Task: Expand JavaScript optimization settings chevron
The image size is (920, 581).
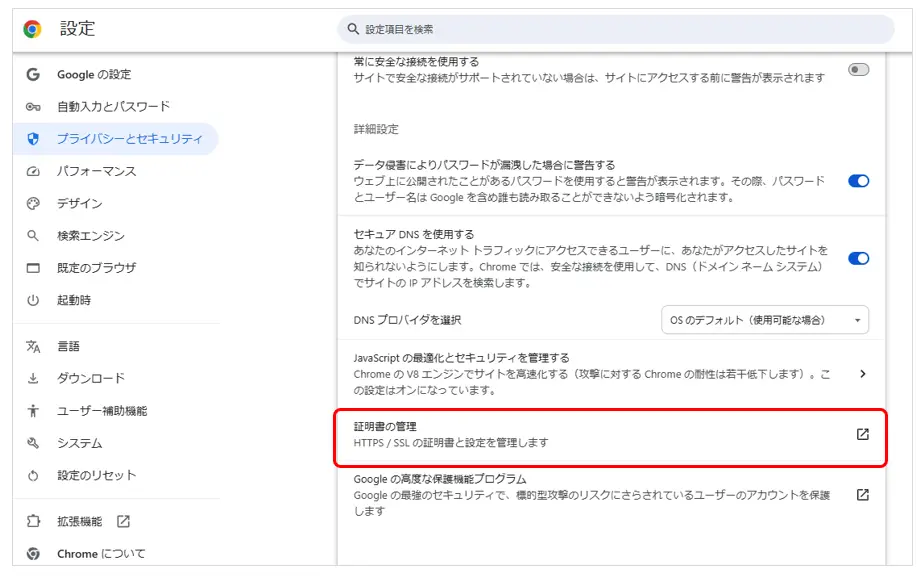Action: 862,374
